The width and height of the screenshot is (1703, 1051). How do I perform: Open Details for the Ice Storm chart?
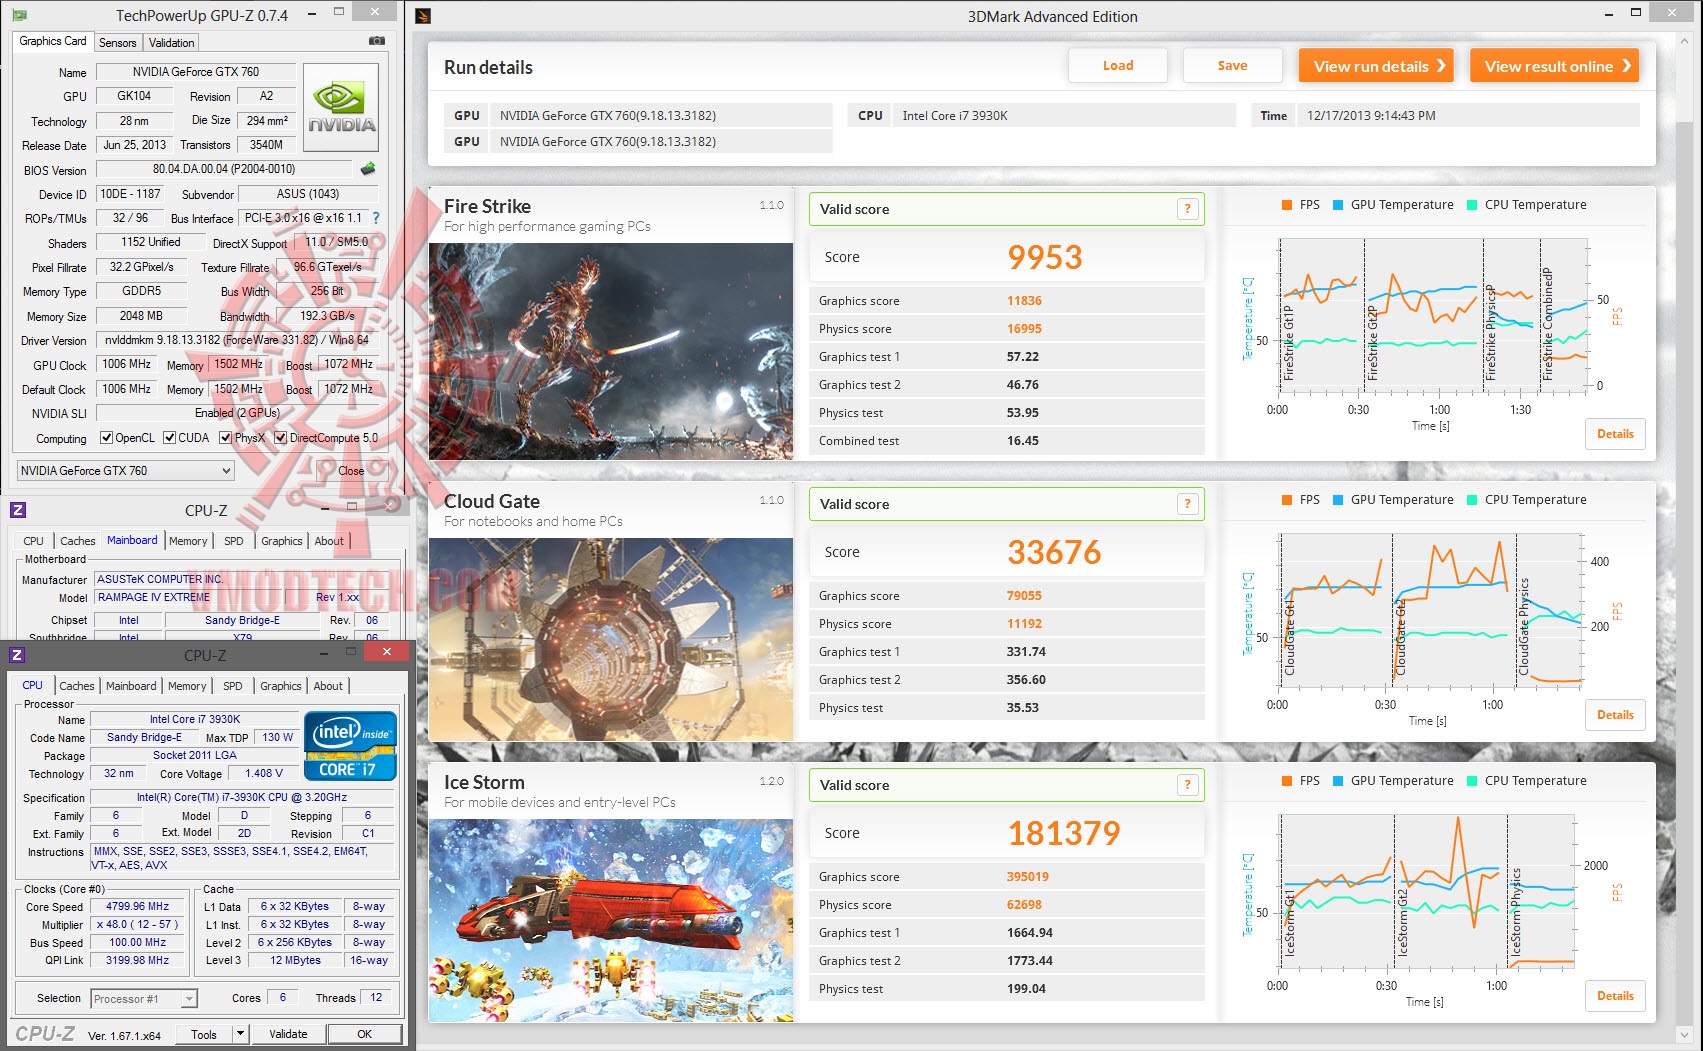tap(1615, 996)
